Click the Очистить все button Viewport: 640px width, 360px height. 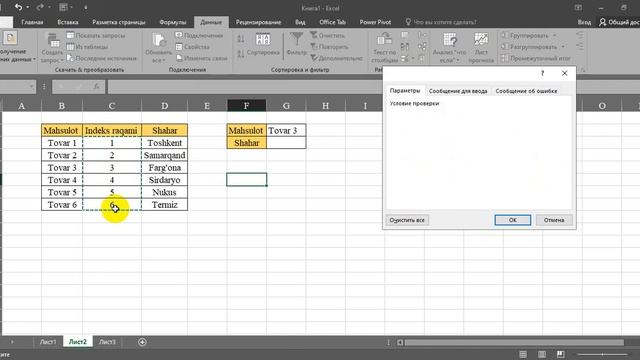(407, 220)
